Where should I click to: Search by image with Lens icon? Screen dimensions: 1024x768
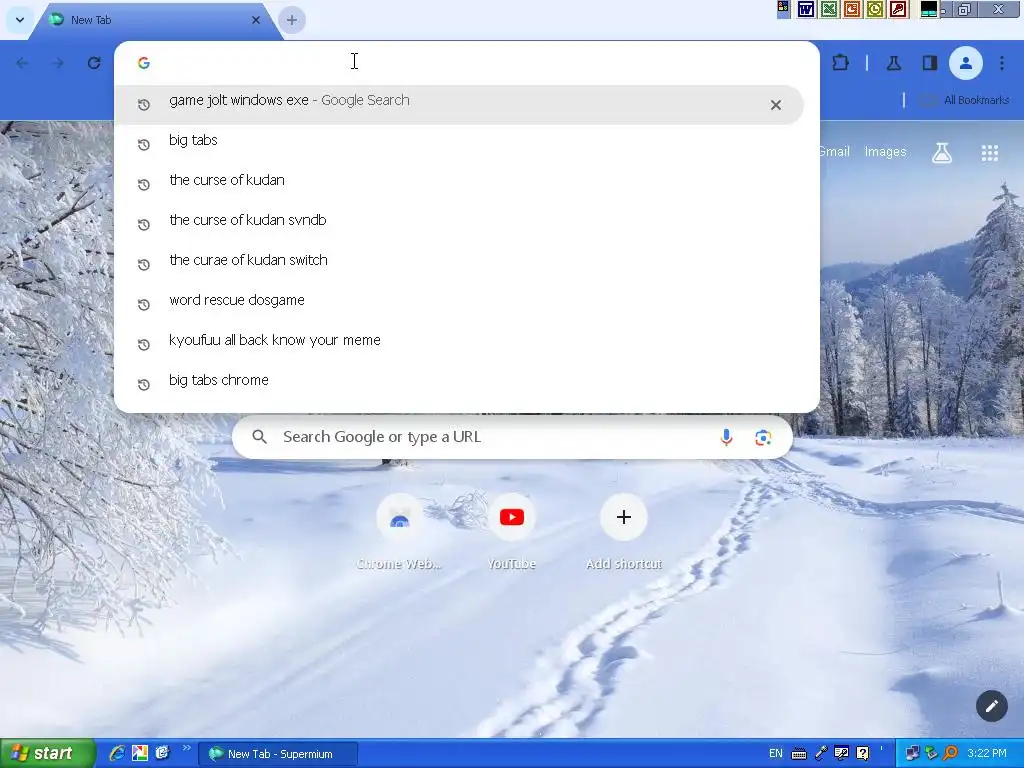pyautogui.click(x=763, y=438)
